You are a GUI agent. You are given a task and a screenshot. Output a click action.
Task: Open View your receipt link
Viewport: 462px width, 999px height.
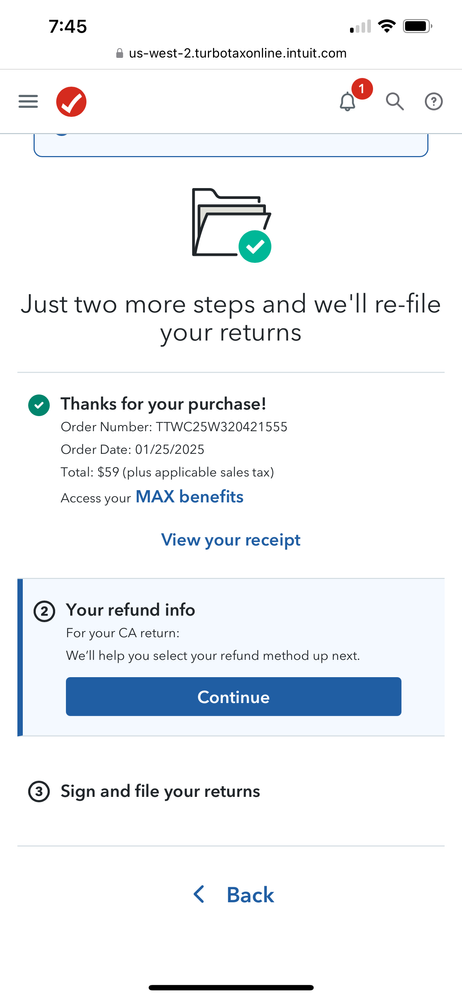[x=231, y=540]
